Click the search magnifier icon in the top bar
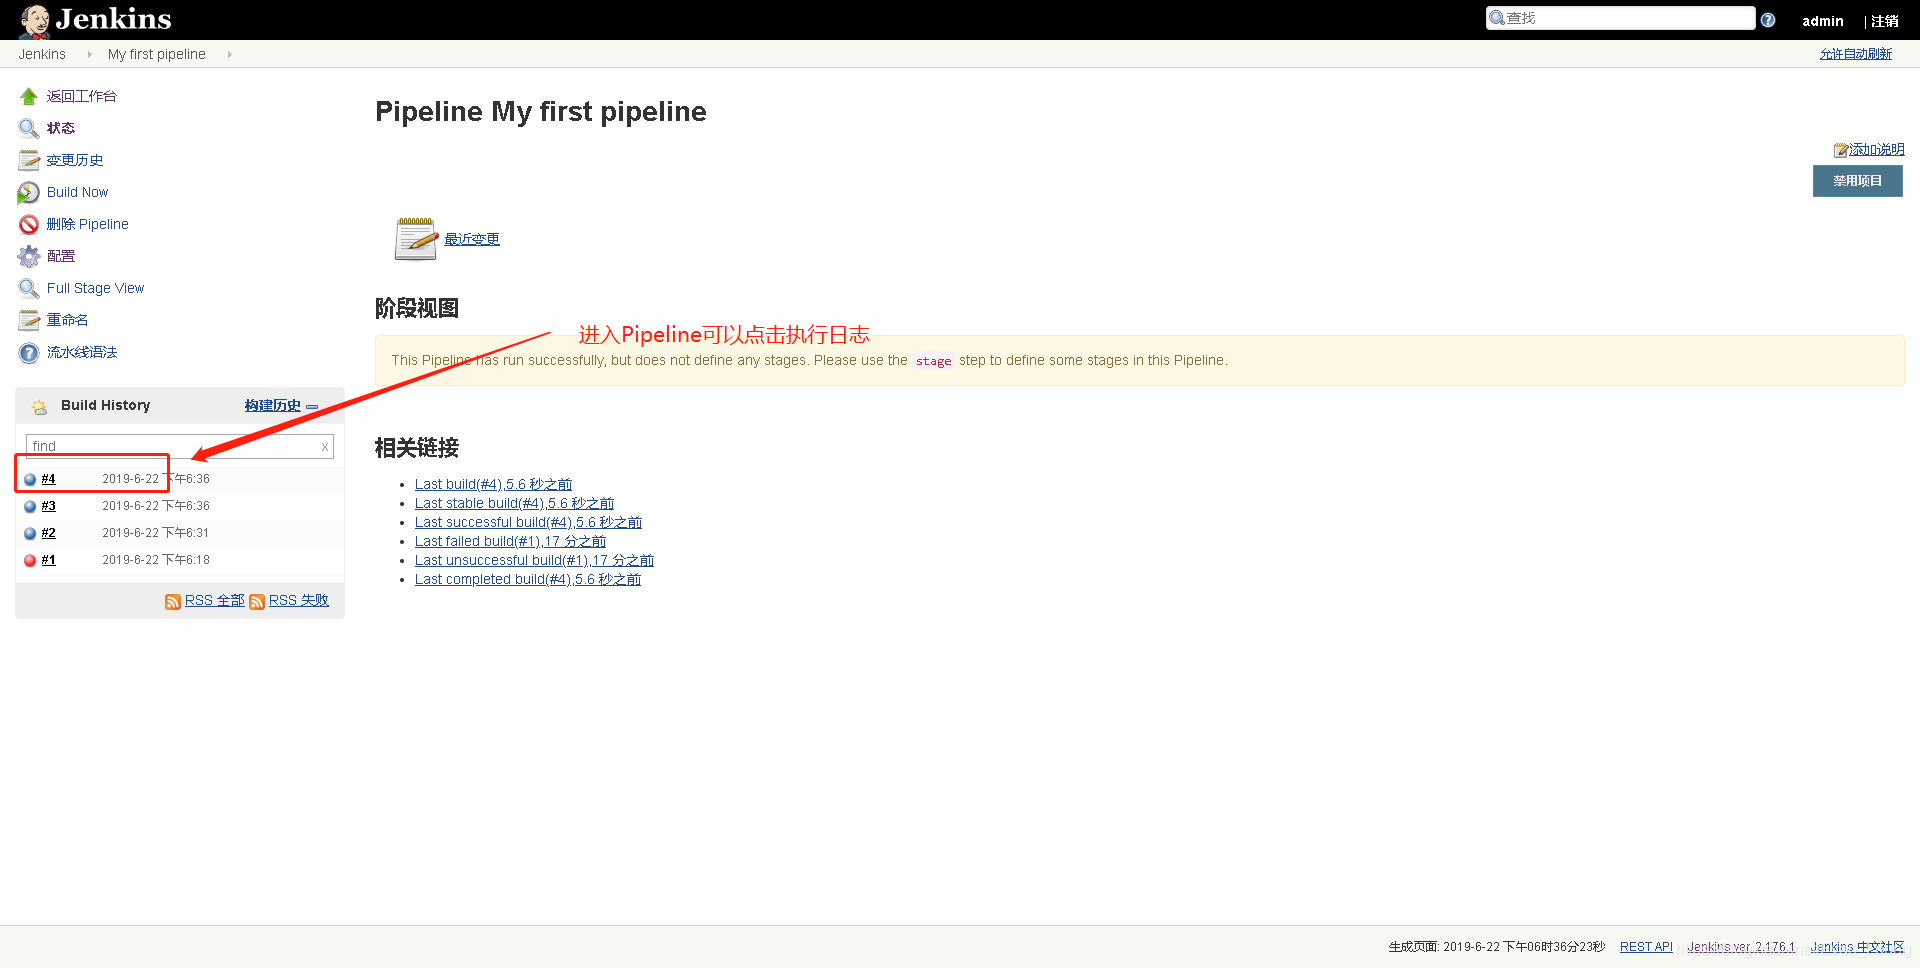This screenshot has width=1920, height=968. tap(1497, 18)
